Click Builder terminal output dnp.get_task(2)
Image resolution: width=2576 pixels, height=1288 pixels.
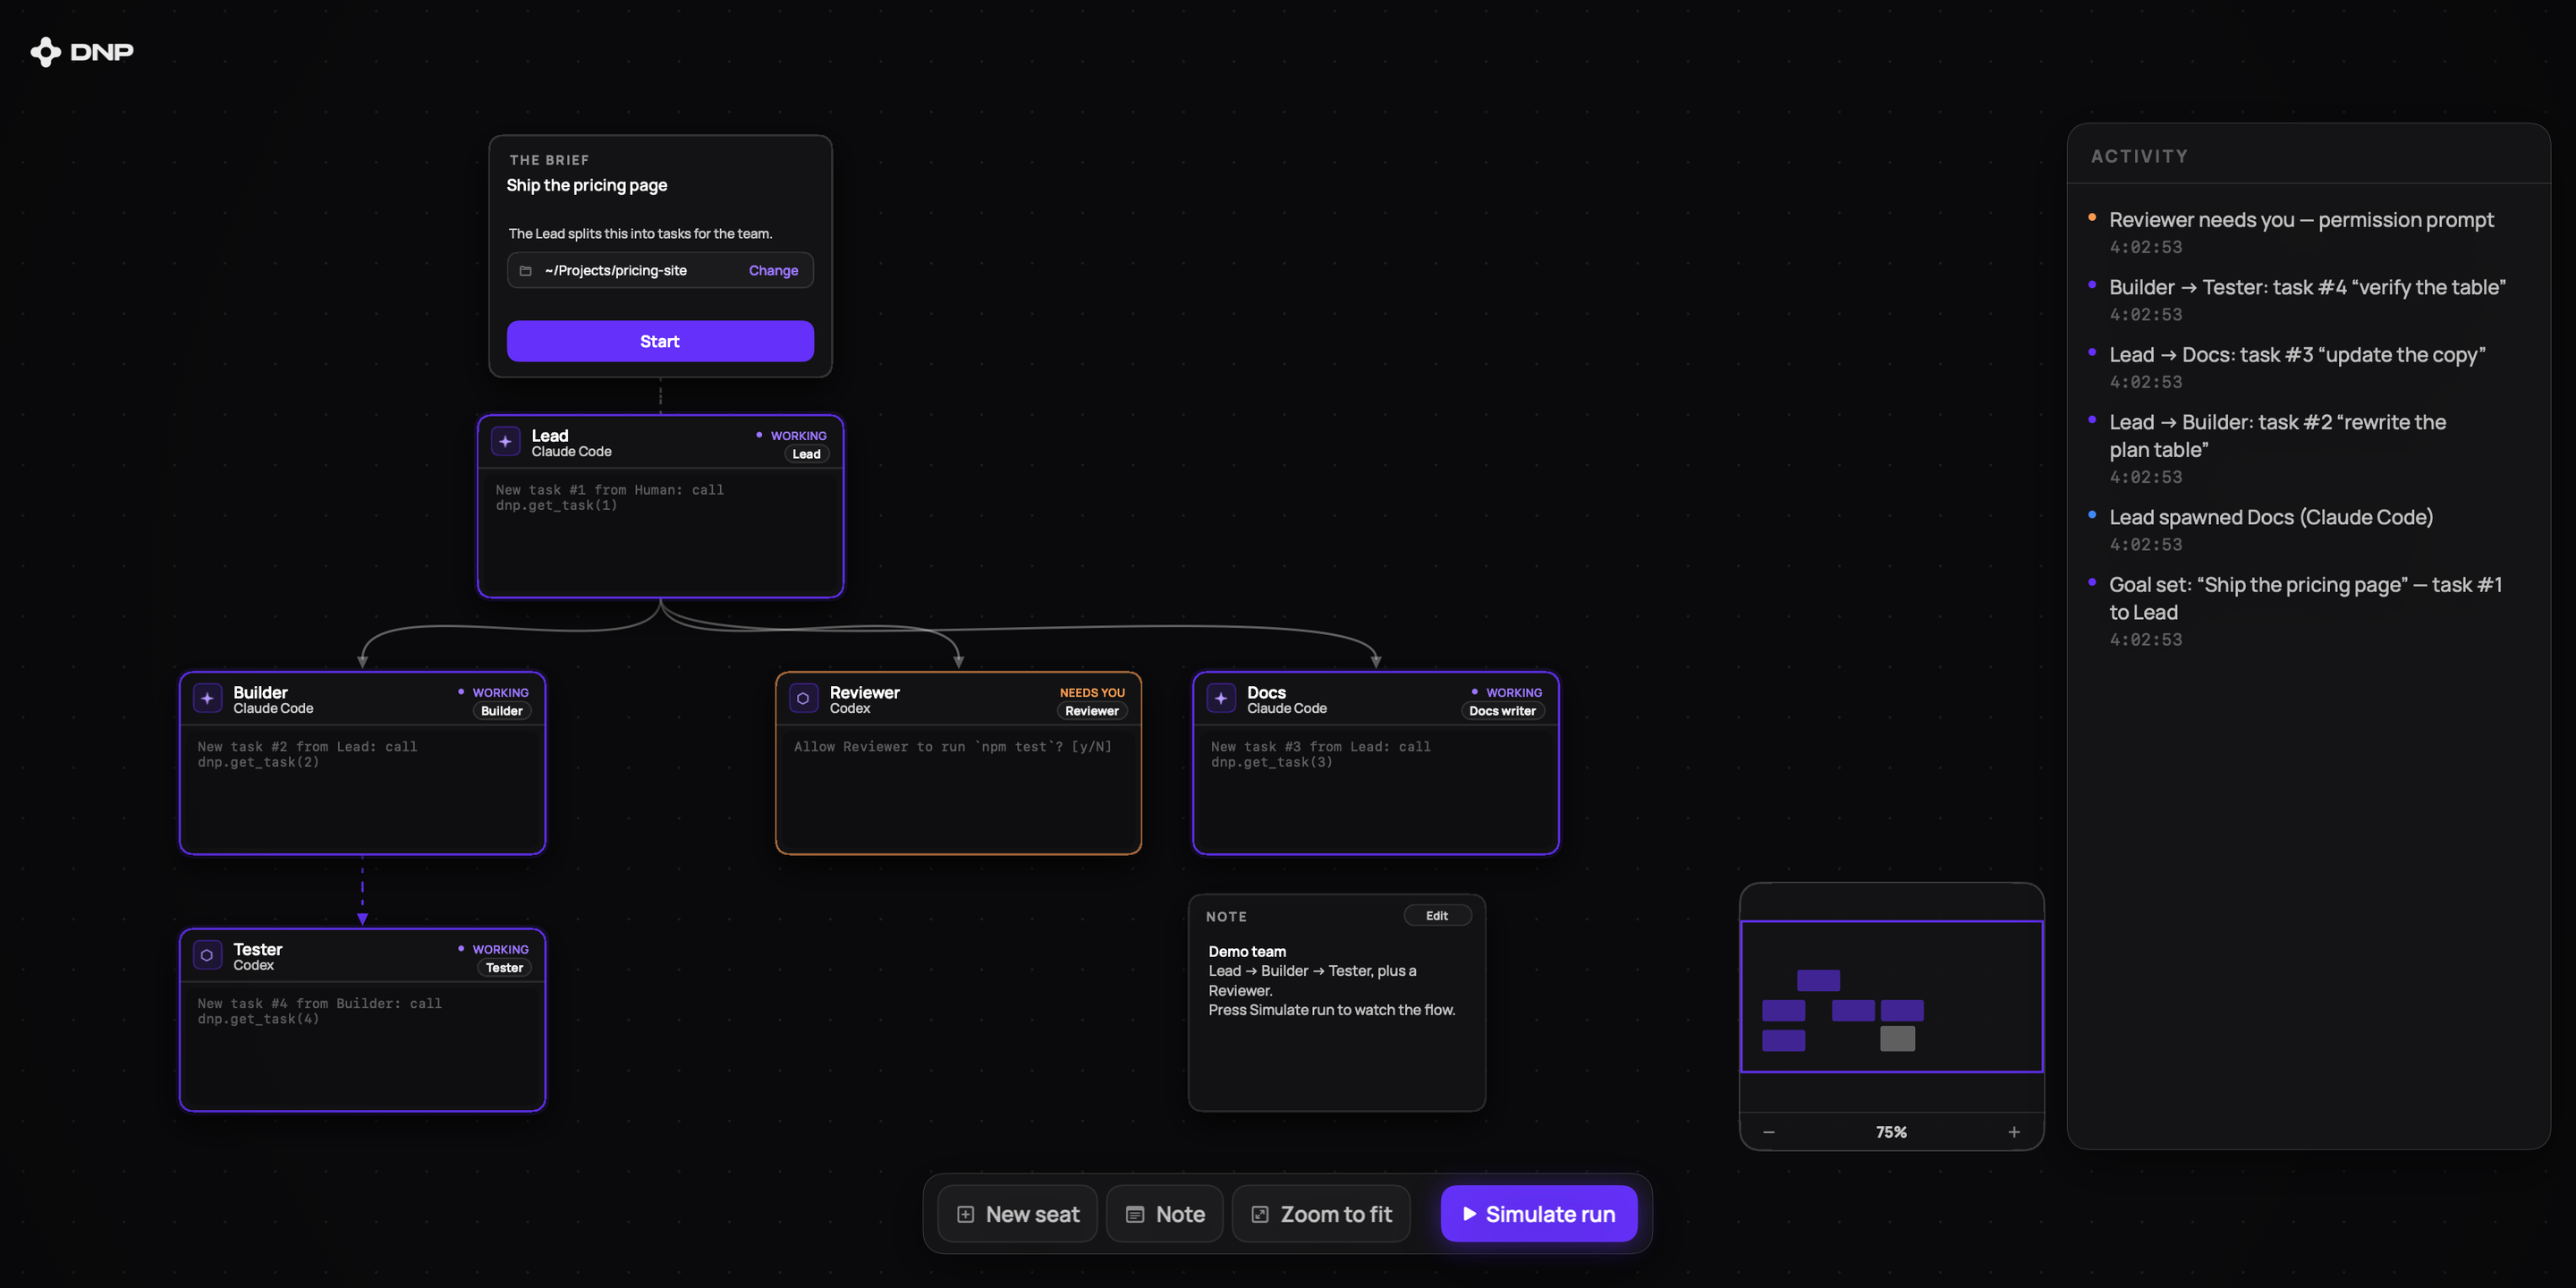[x=308, y=755]
